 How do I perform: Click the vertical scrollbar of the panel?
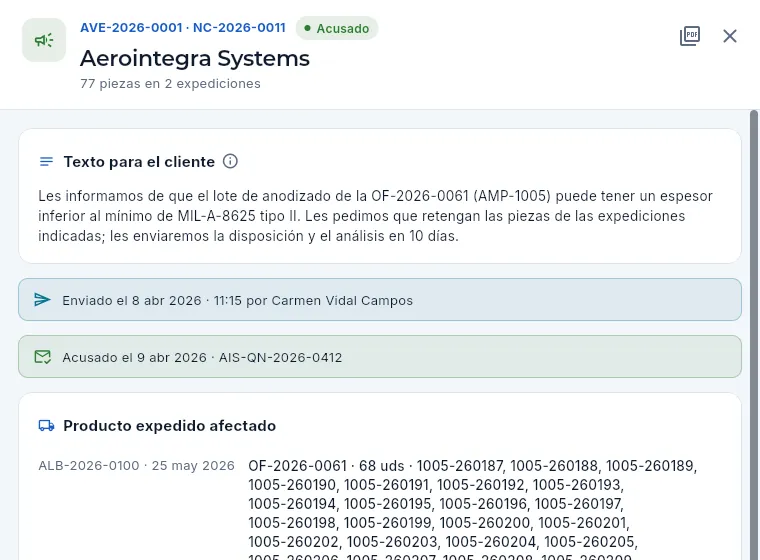[x=754, y=335]
